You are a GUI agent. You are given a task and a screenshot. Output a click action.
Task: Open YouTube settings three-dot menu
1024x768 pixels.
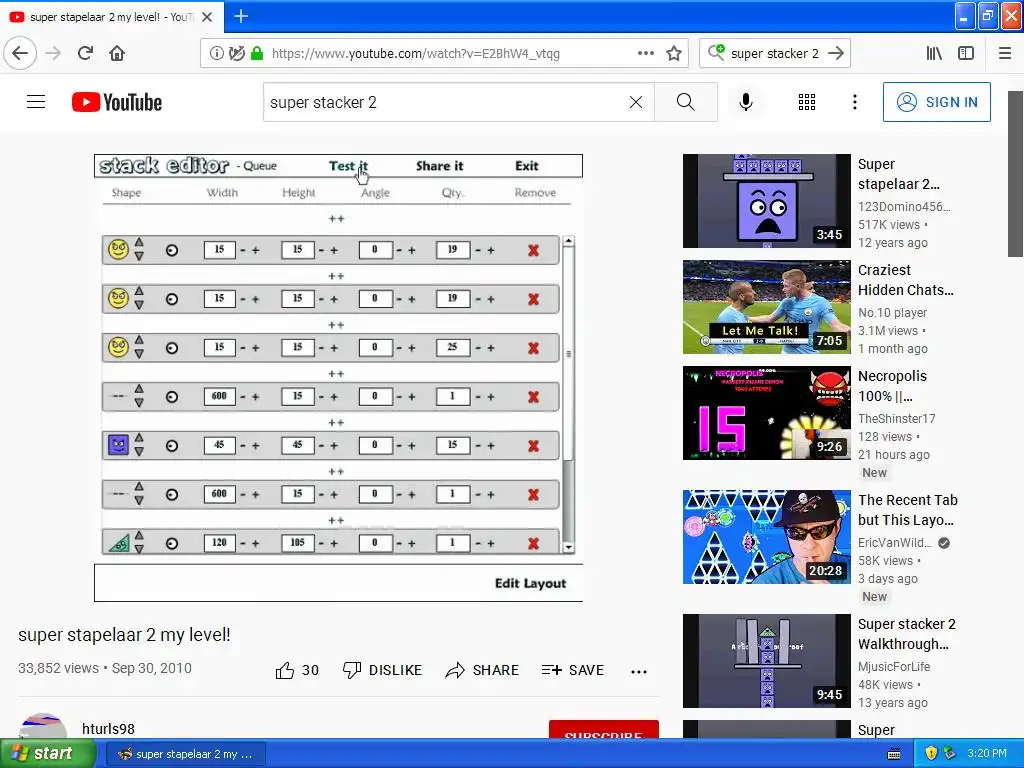(854, 102)
